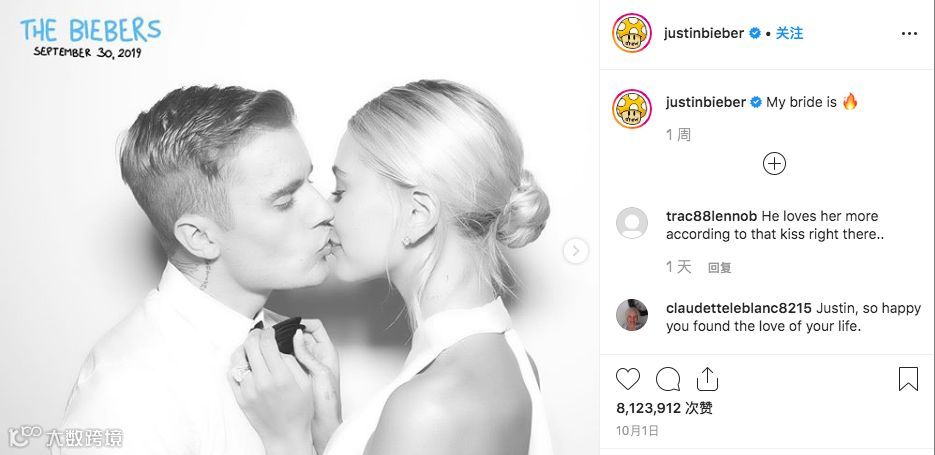Screen dimensions: 935x455
Task: Click the black-and-white wedding kiss photo
Action: click(x=299, y=227)
